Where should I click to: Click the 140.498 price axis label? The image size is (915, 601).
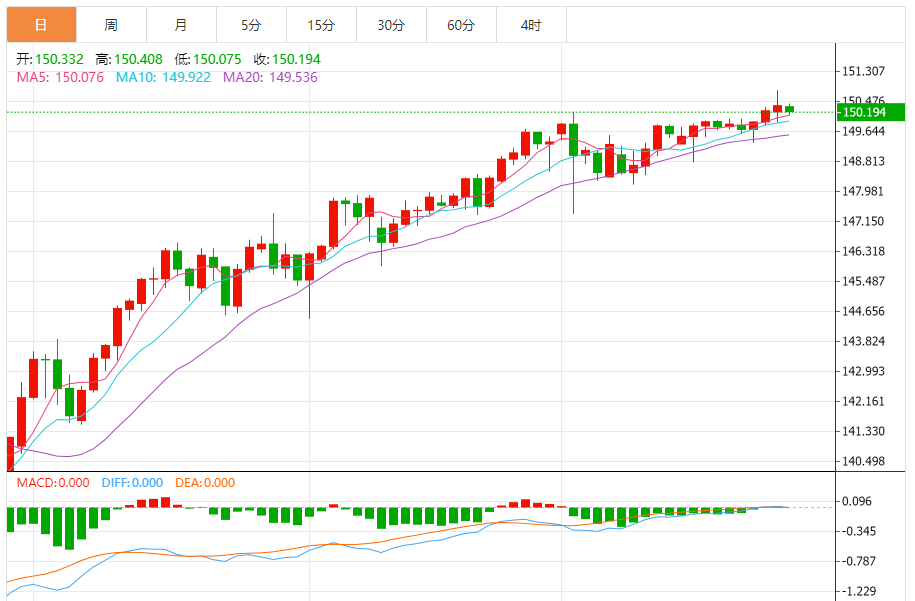point(863,462)
